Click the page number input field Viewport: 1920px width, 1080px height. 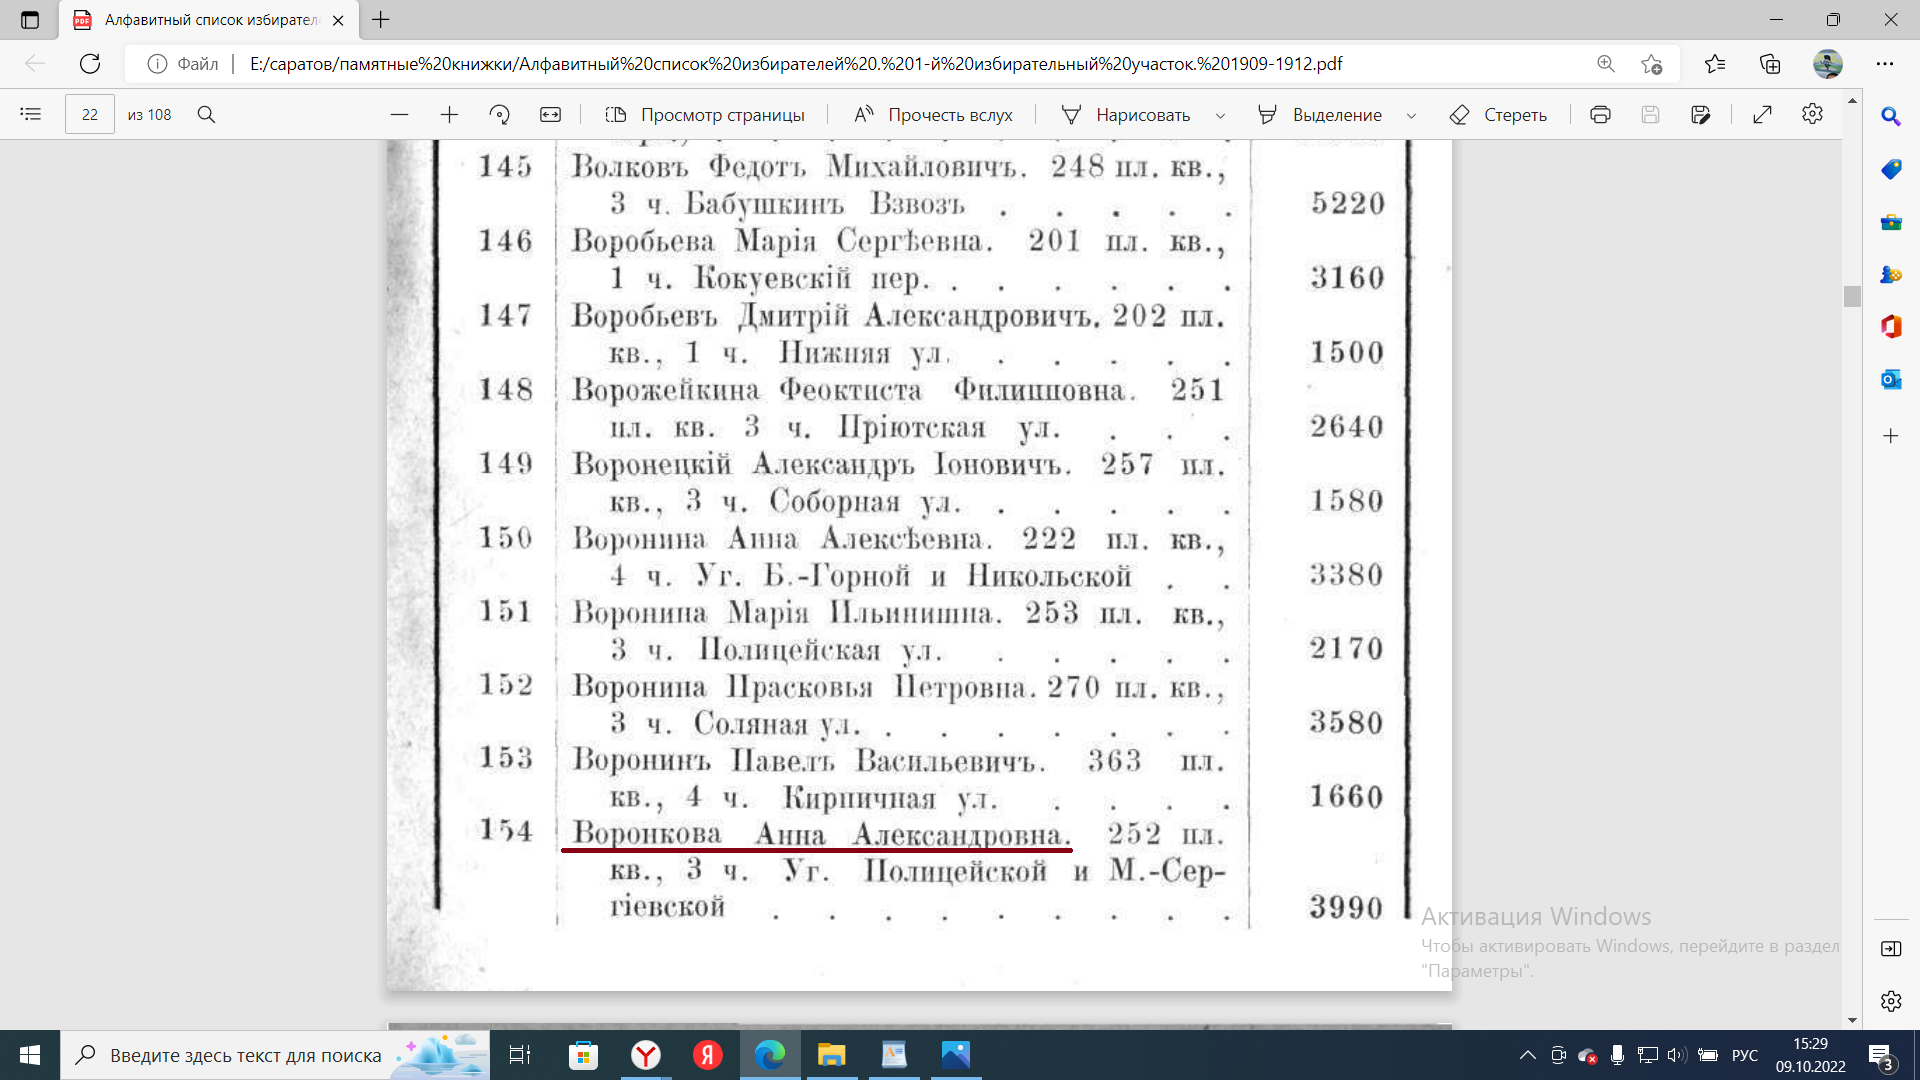coord(90,115)
